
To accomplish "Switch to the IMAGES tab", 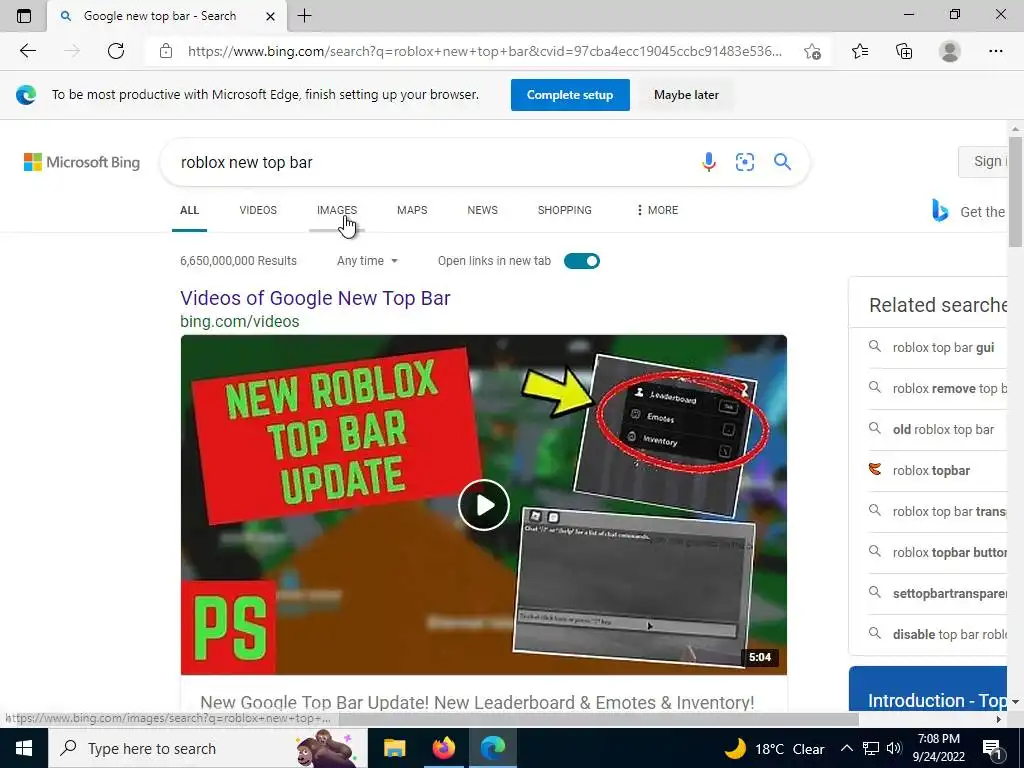I will [337, 210].
